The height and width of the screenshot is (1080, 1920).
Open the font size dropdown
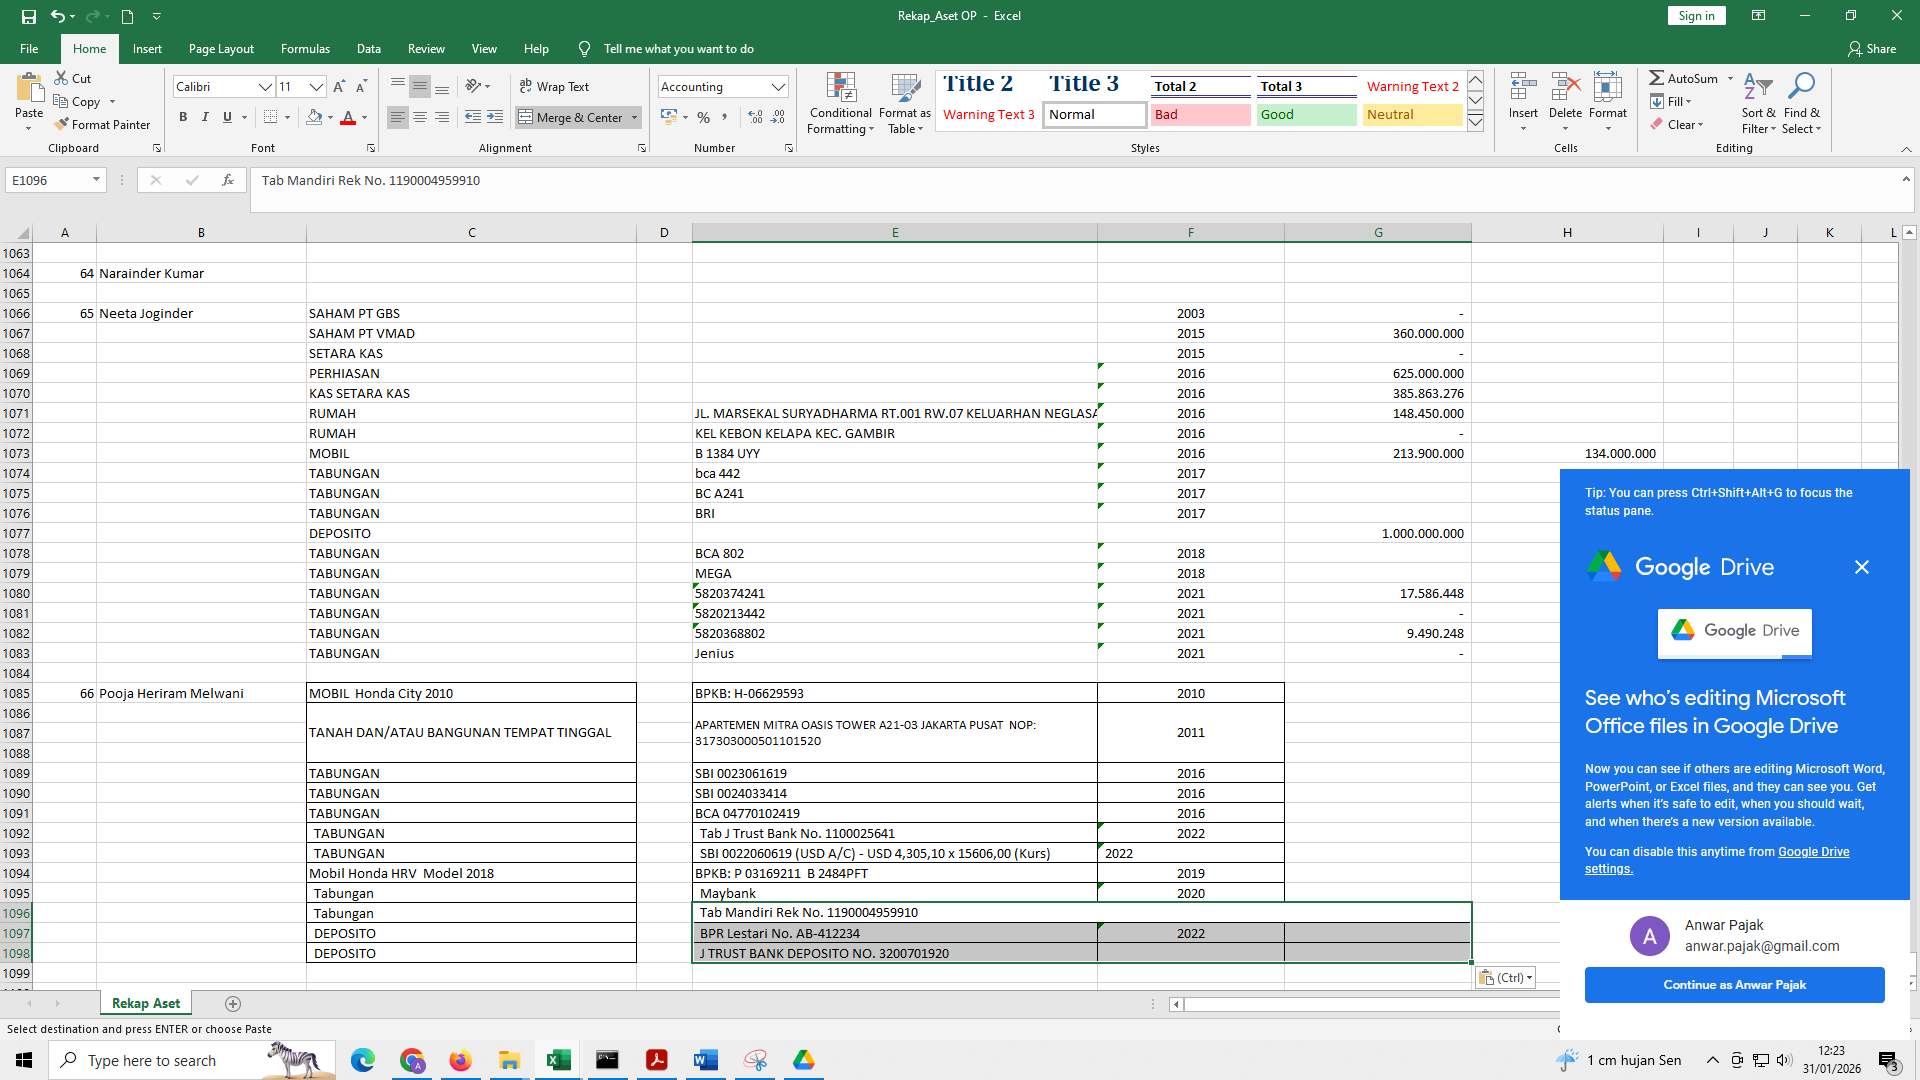pyautogui.click(x=316, y=87)
